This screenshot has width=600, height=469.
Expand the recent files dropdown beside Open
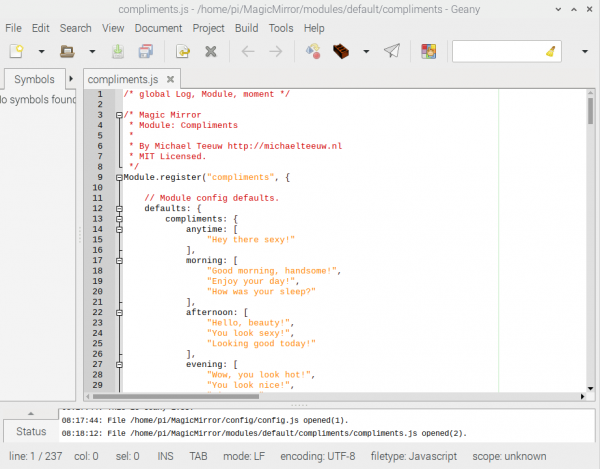coord(92,51)
